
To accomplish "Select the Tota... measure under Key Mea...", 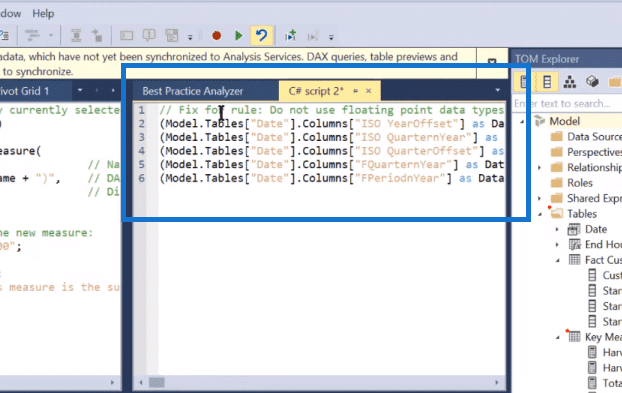I will point(612,383).
